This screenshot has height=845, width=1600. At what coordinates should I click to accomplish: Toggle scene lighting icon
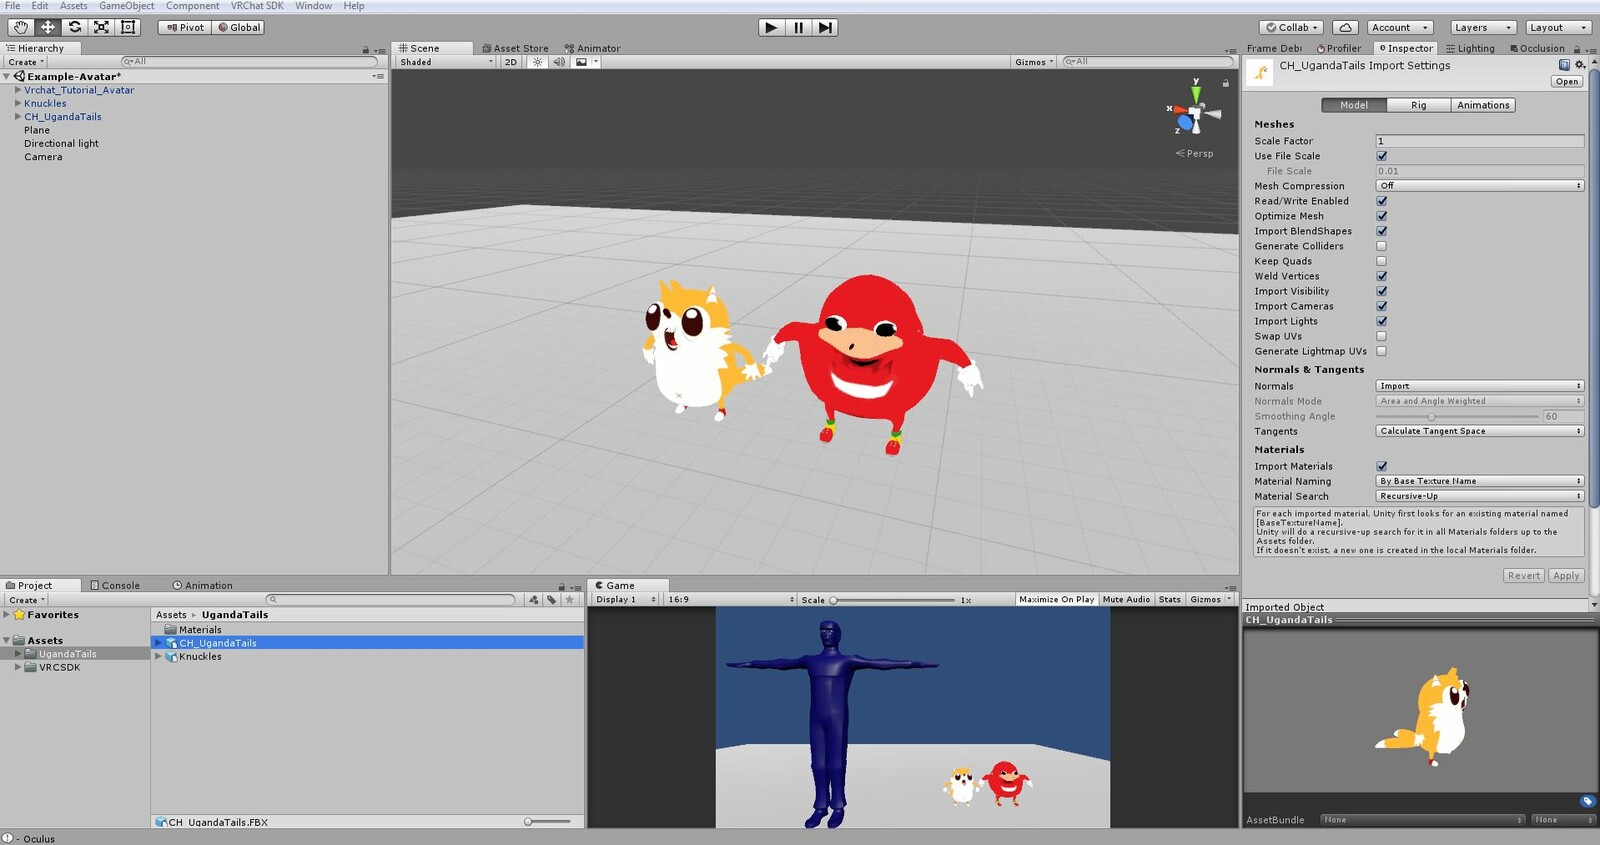coord(537,62)
